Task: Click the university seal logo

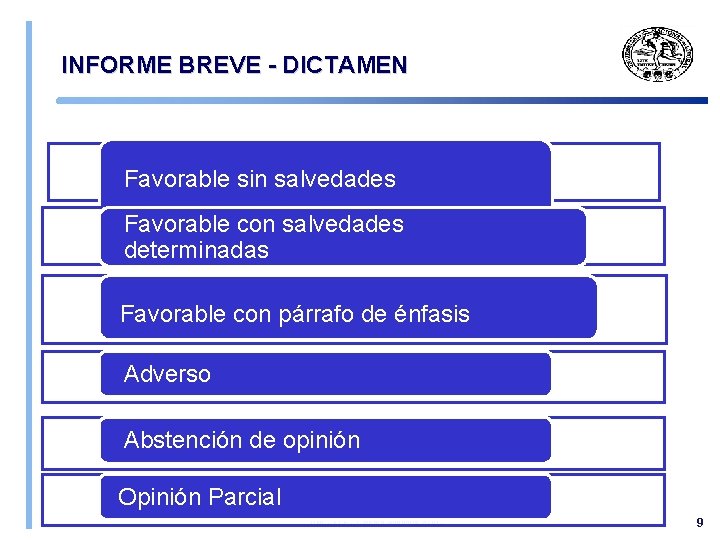Action: click(658, 53)
